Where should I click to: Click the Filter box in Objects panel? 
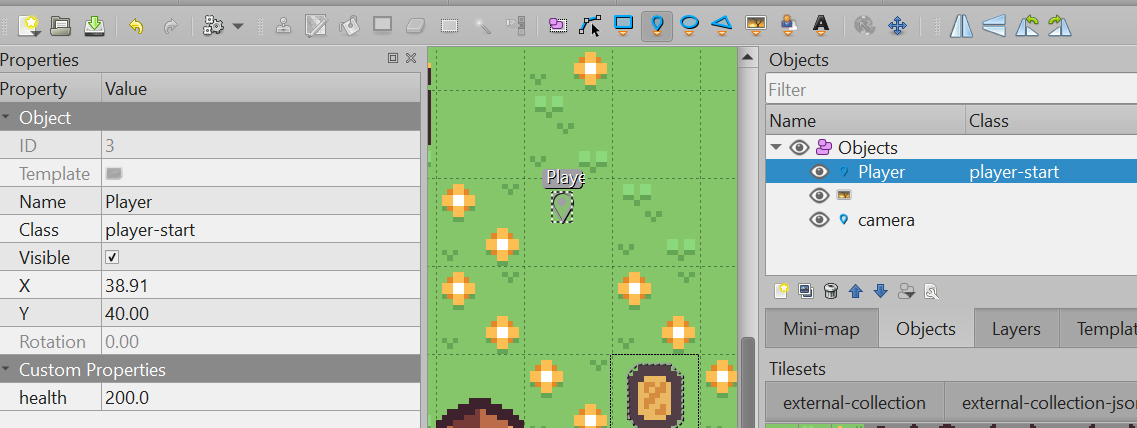[x=950, y=90]
